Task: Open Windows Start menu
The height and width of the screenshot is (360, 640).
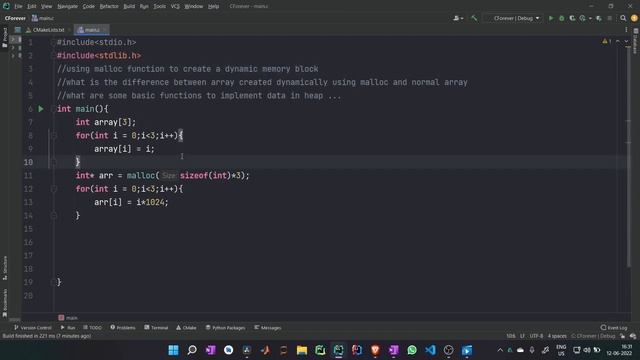Action: tap(173, 350)
